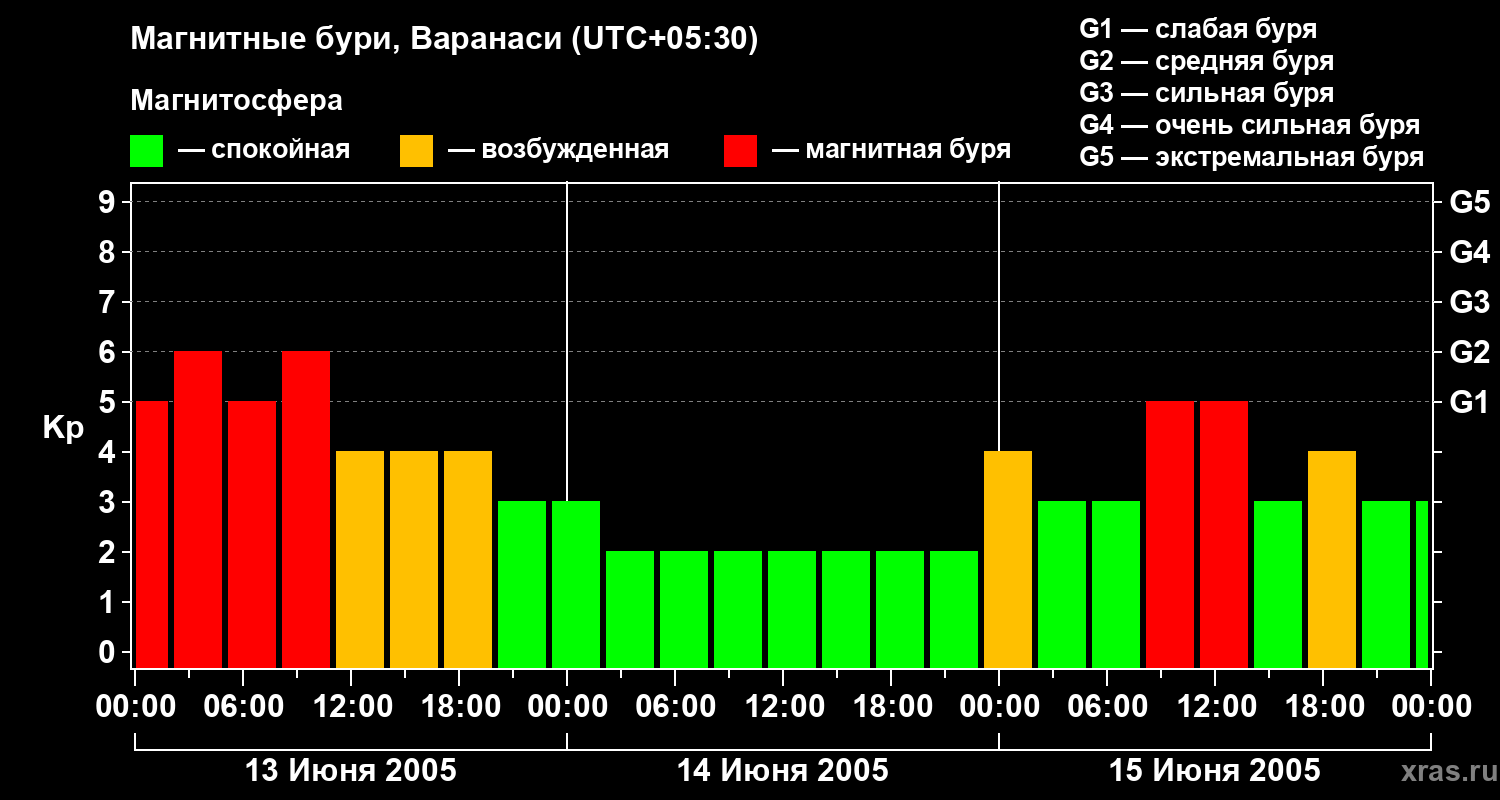Click the '— возбужденная' legend label
The height and width of the screenshot is (800, 1500).
pos(558,150)
